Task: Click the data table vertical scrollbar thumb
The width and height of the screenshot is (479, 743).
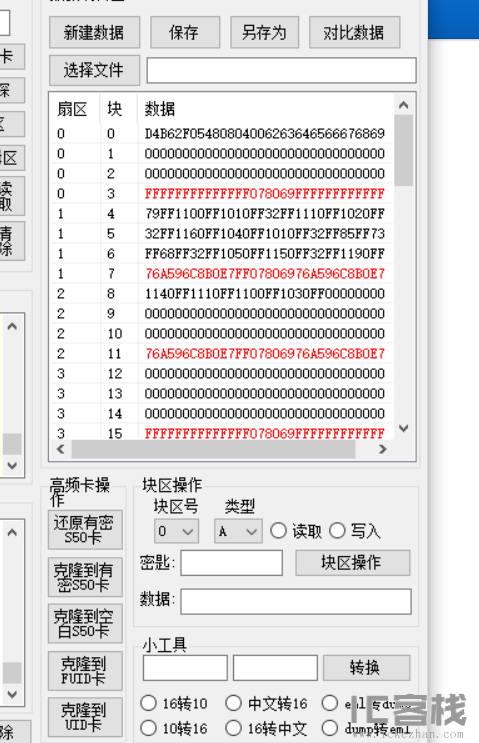Action: pyautogui.click(x=404, y=150)
